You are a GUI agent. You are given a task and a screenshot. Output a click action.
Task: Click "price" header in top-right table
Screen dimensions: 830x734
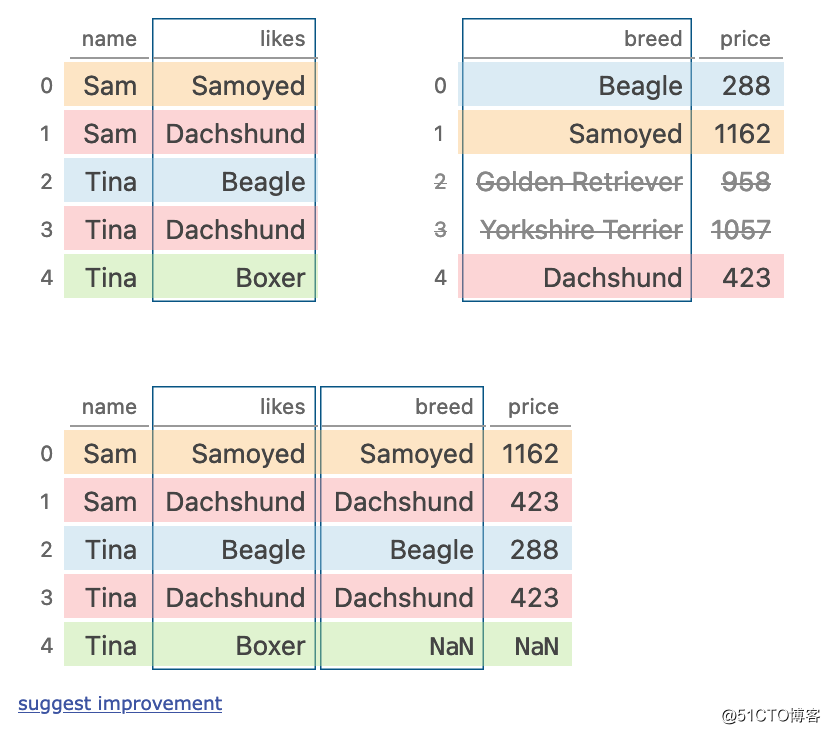[745, 39]
